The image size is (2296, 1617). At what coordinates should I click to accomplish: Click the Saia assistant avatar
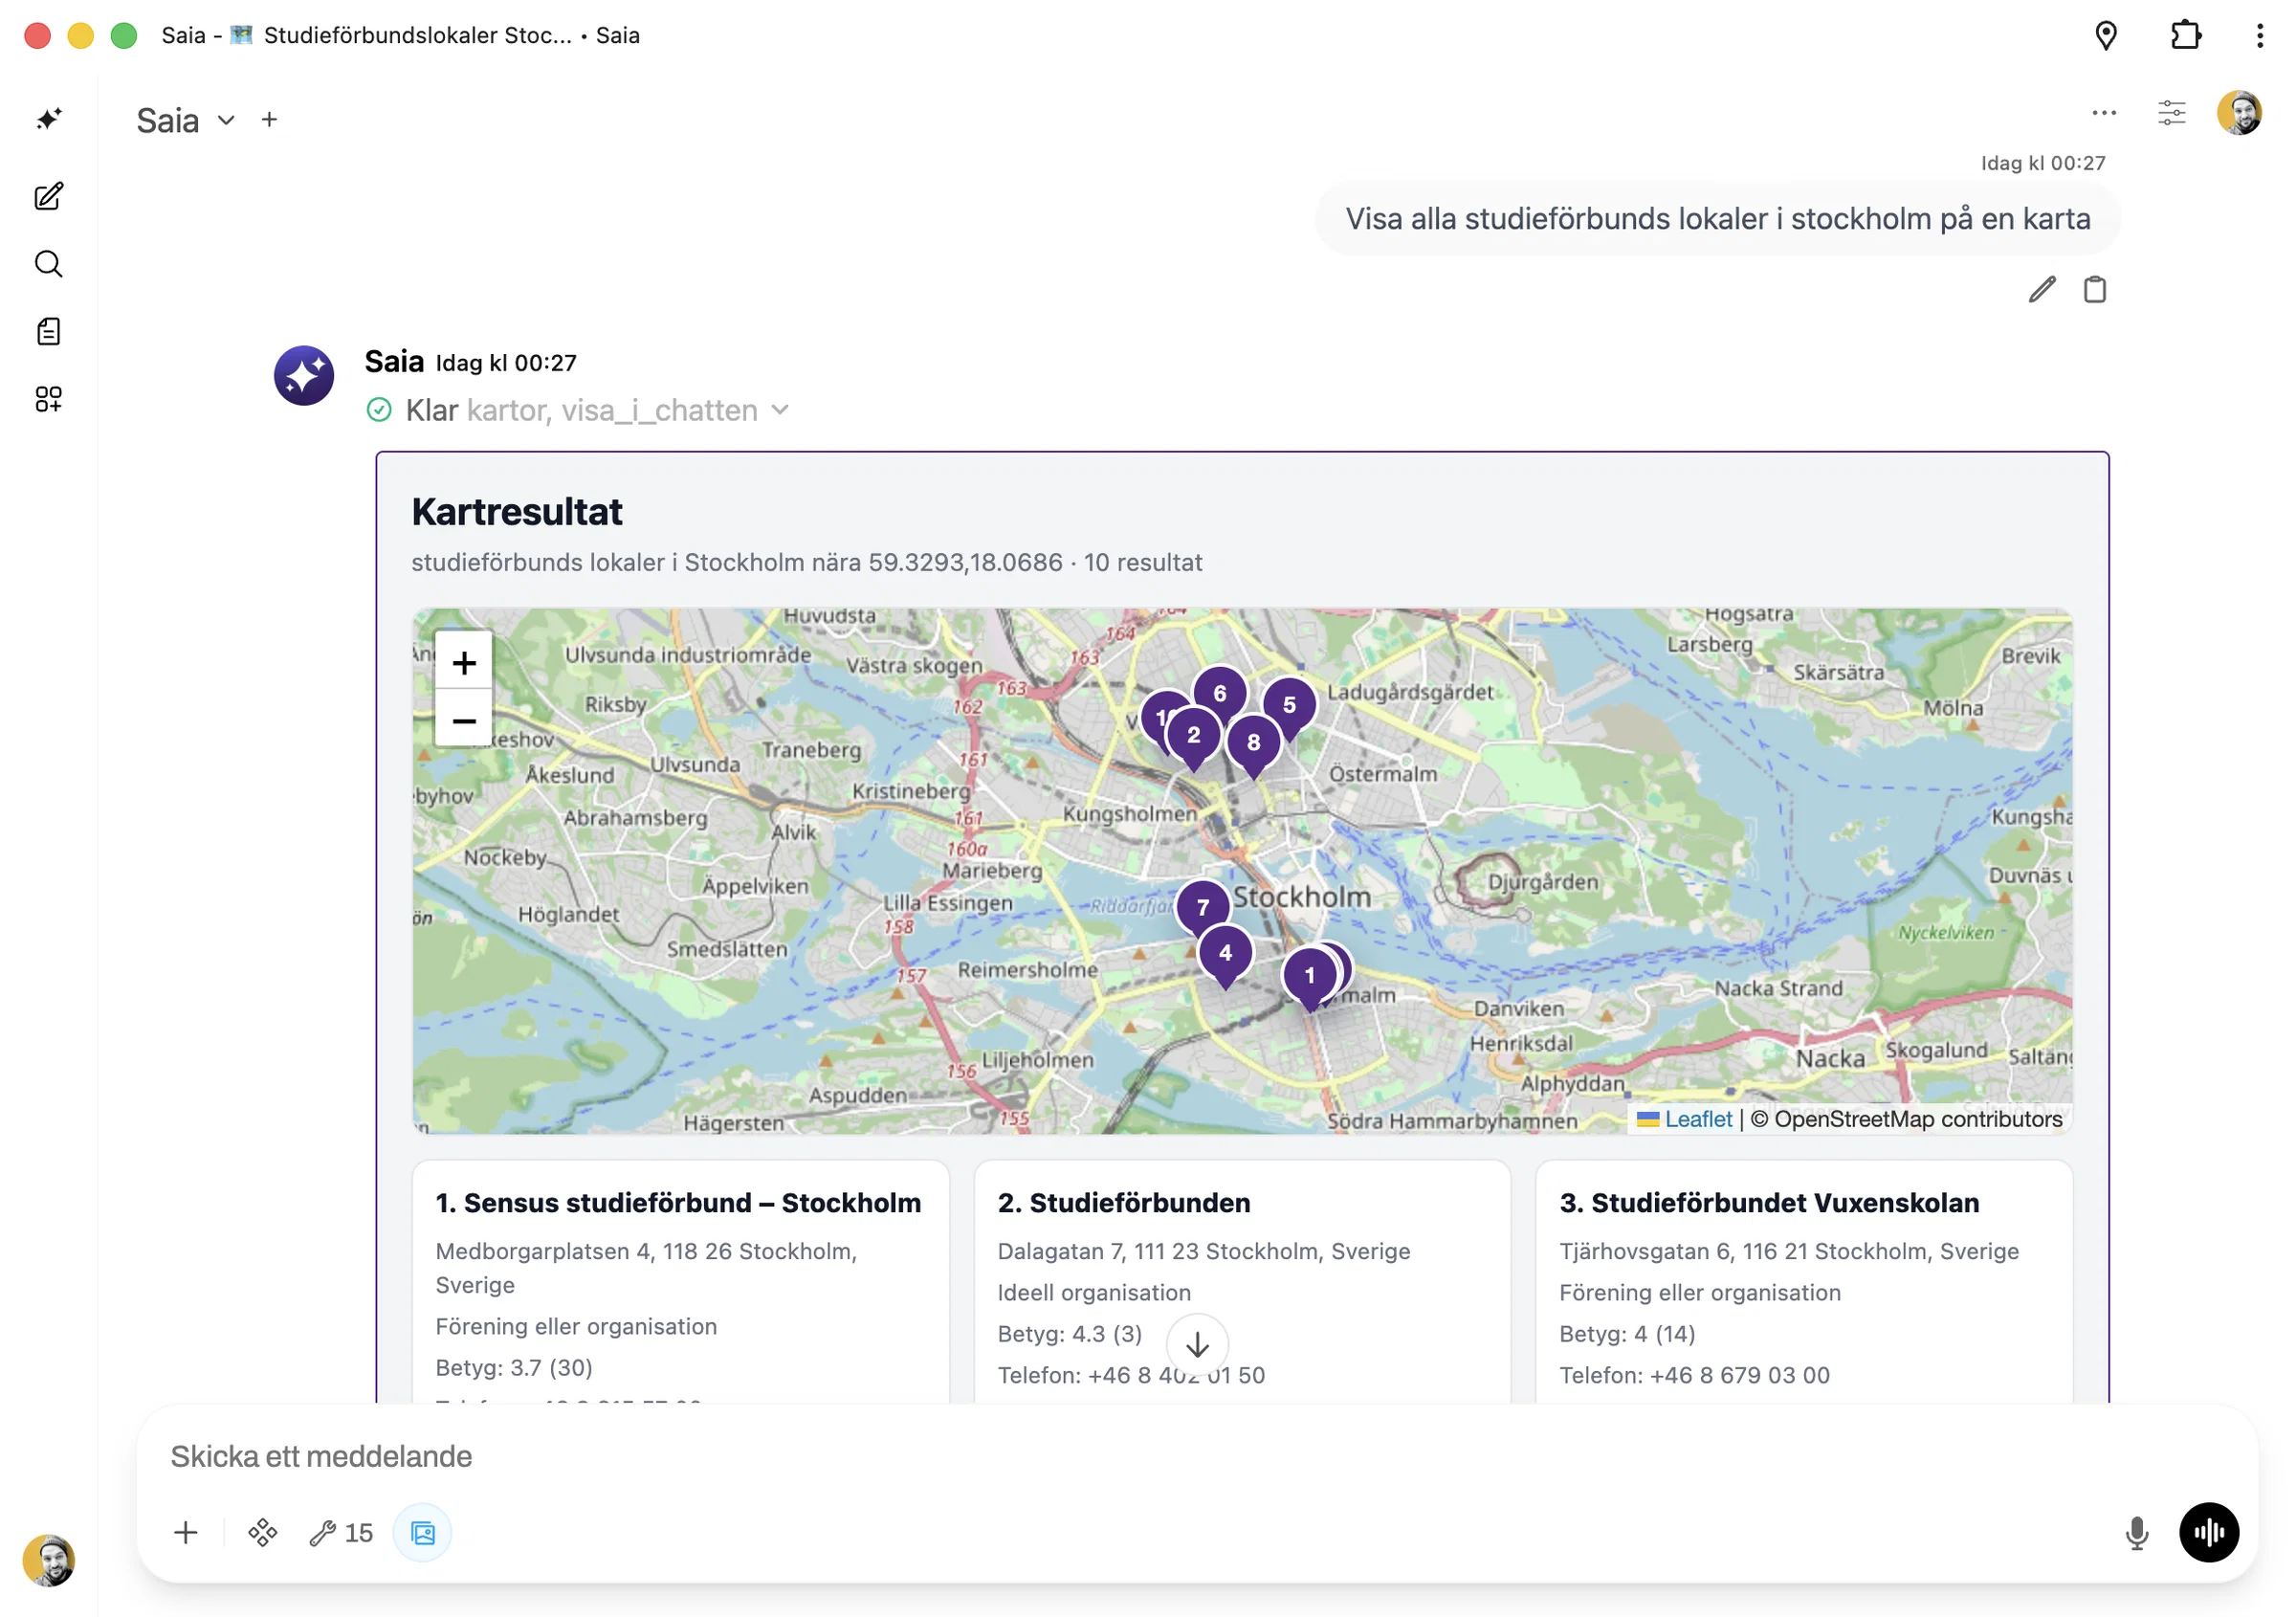[304, 376]
